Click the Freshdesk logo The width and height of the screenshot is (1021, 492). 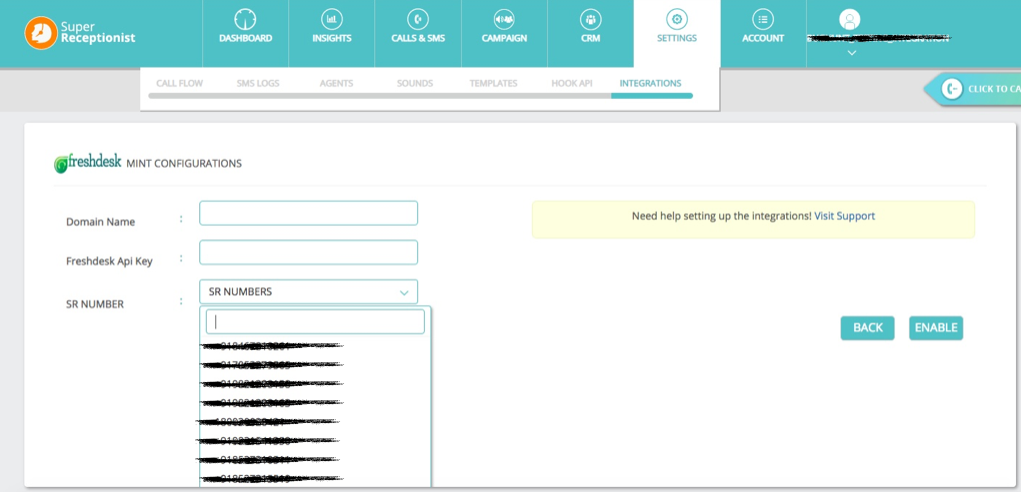[x=87, y=163]
